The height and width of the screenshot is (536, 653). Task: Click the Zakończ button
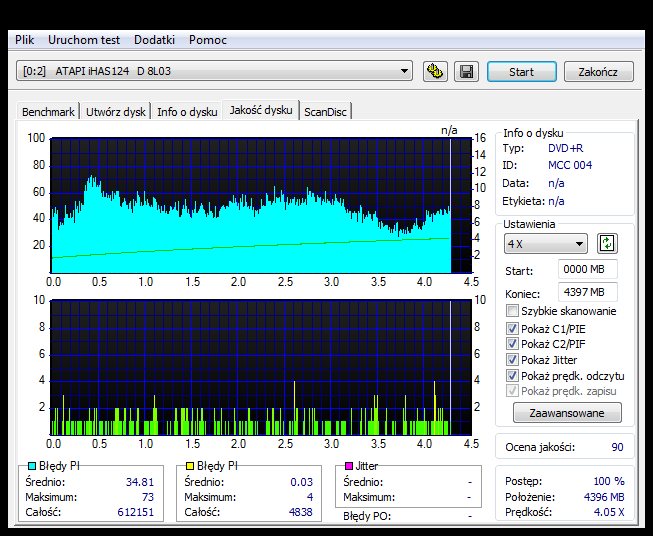click(598, 72)
